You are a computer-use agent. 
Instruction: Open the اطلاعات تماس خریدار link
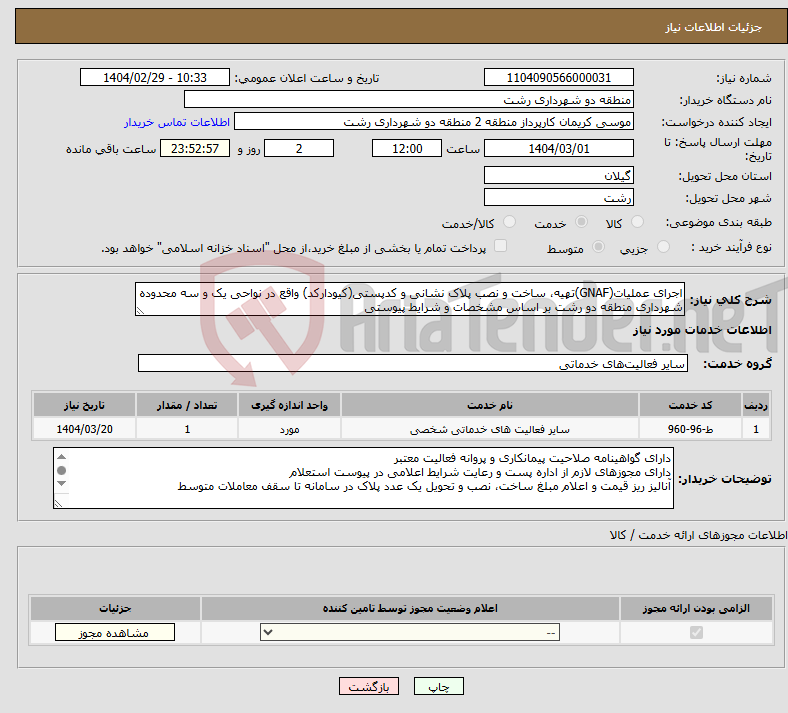click(177, 122)
